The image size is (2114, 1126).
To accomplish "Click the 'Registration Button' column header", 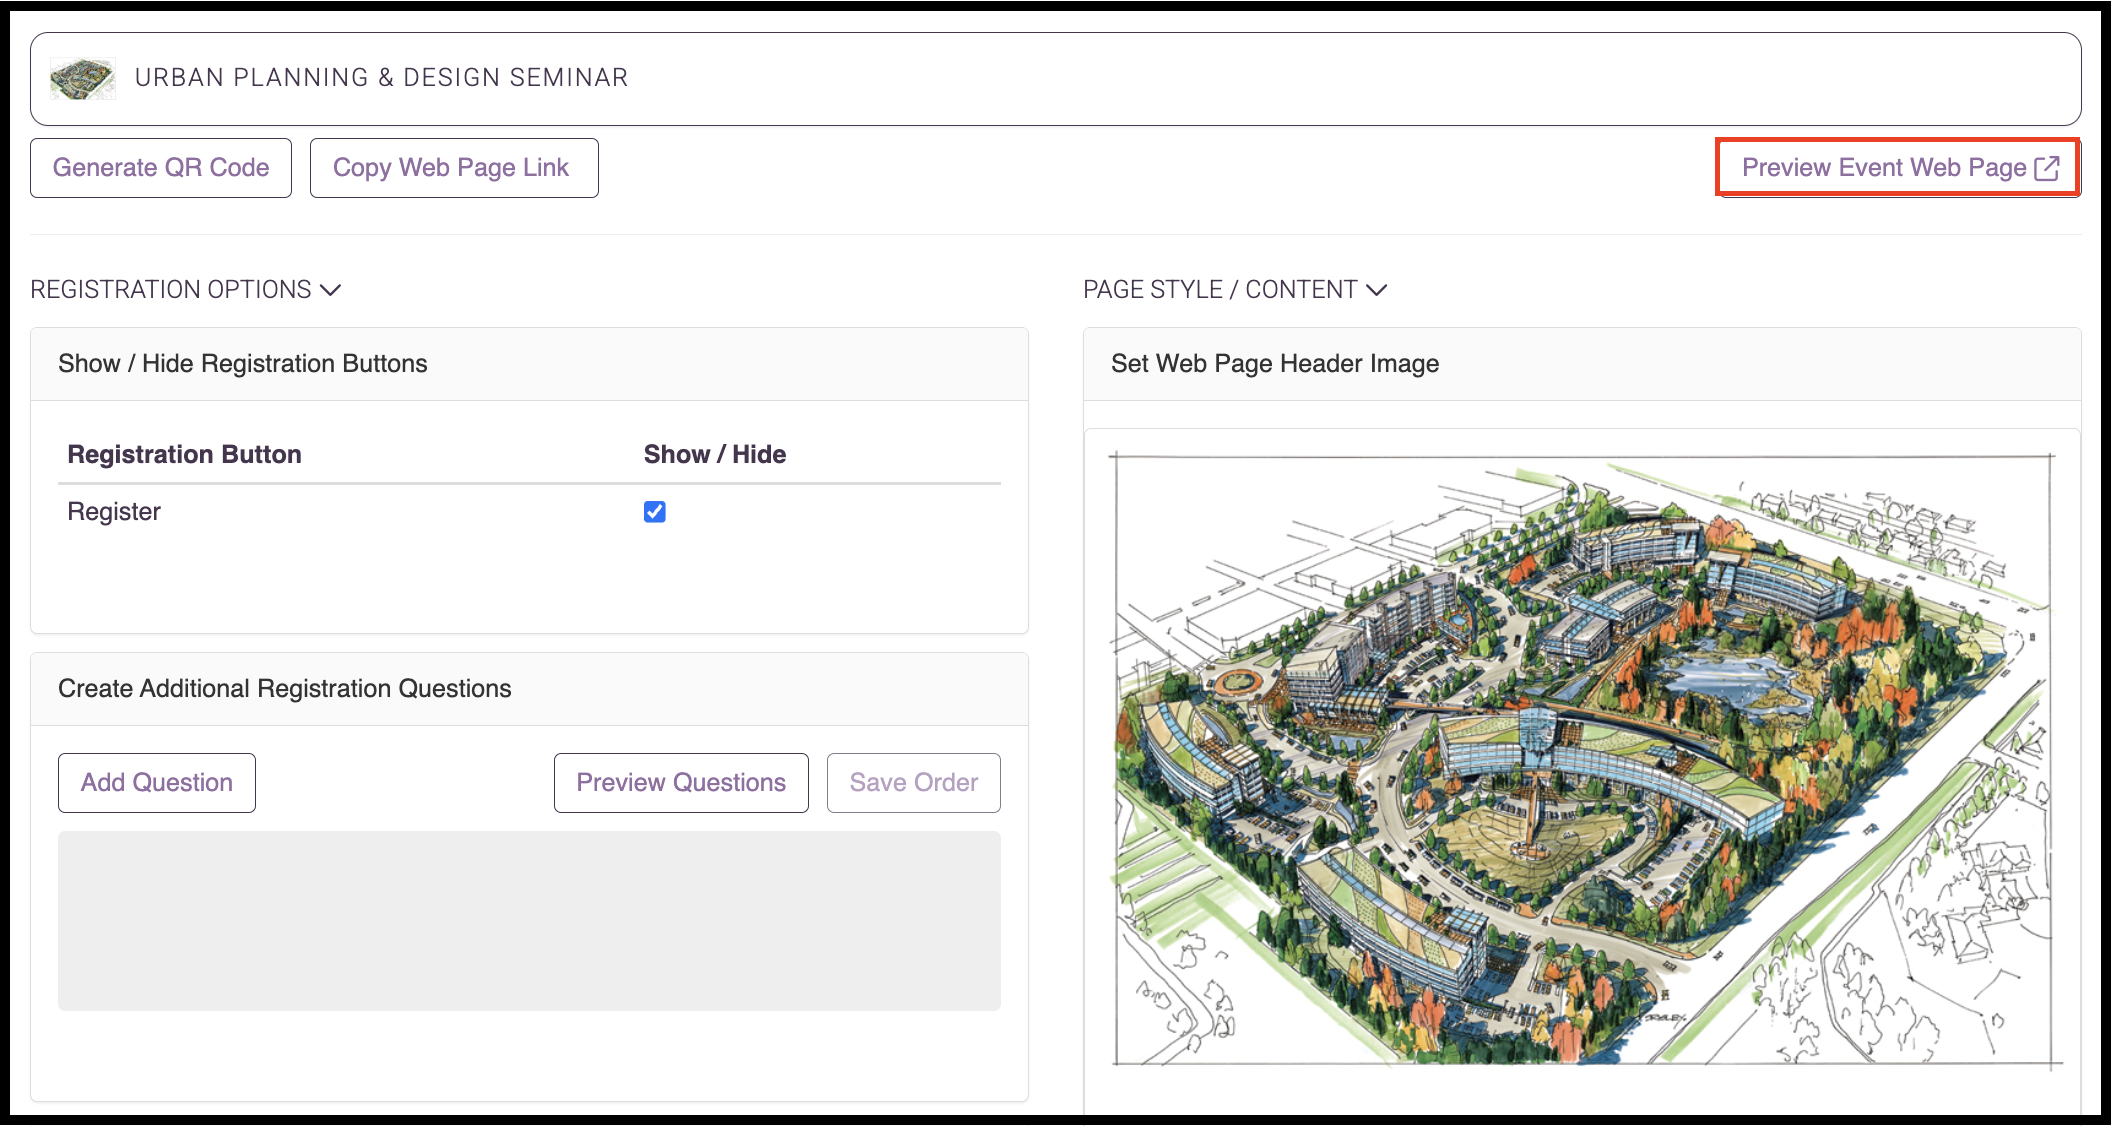I will coord(185,455).
